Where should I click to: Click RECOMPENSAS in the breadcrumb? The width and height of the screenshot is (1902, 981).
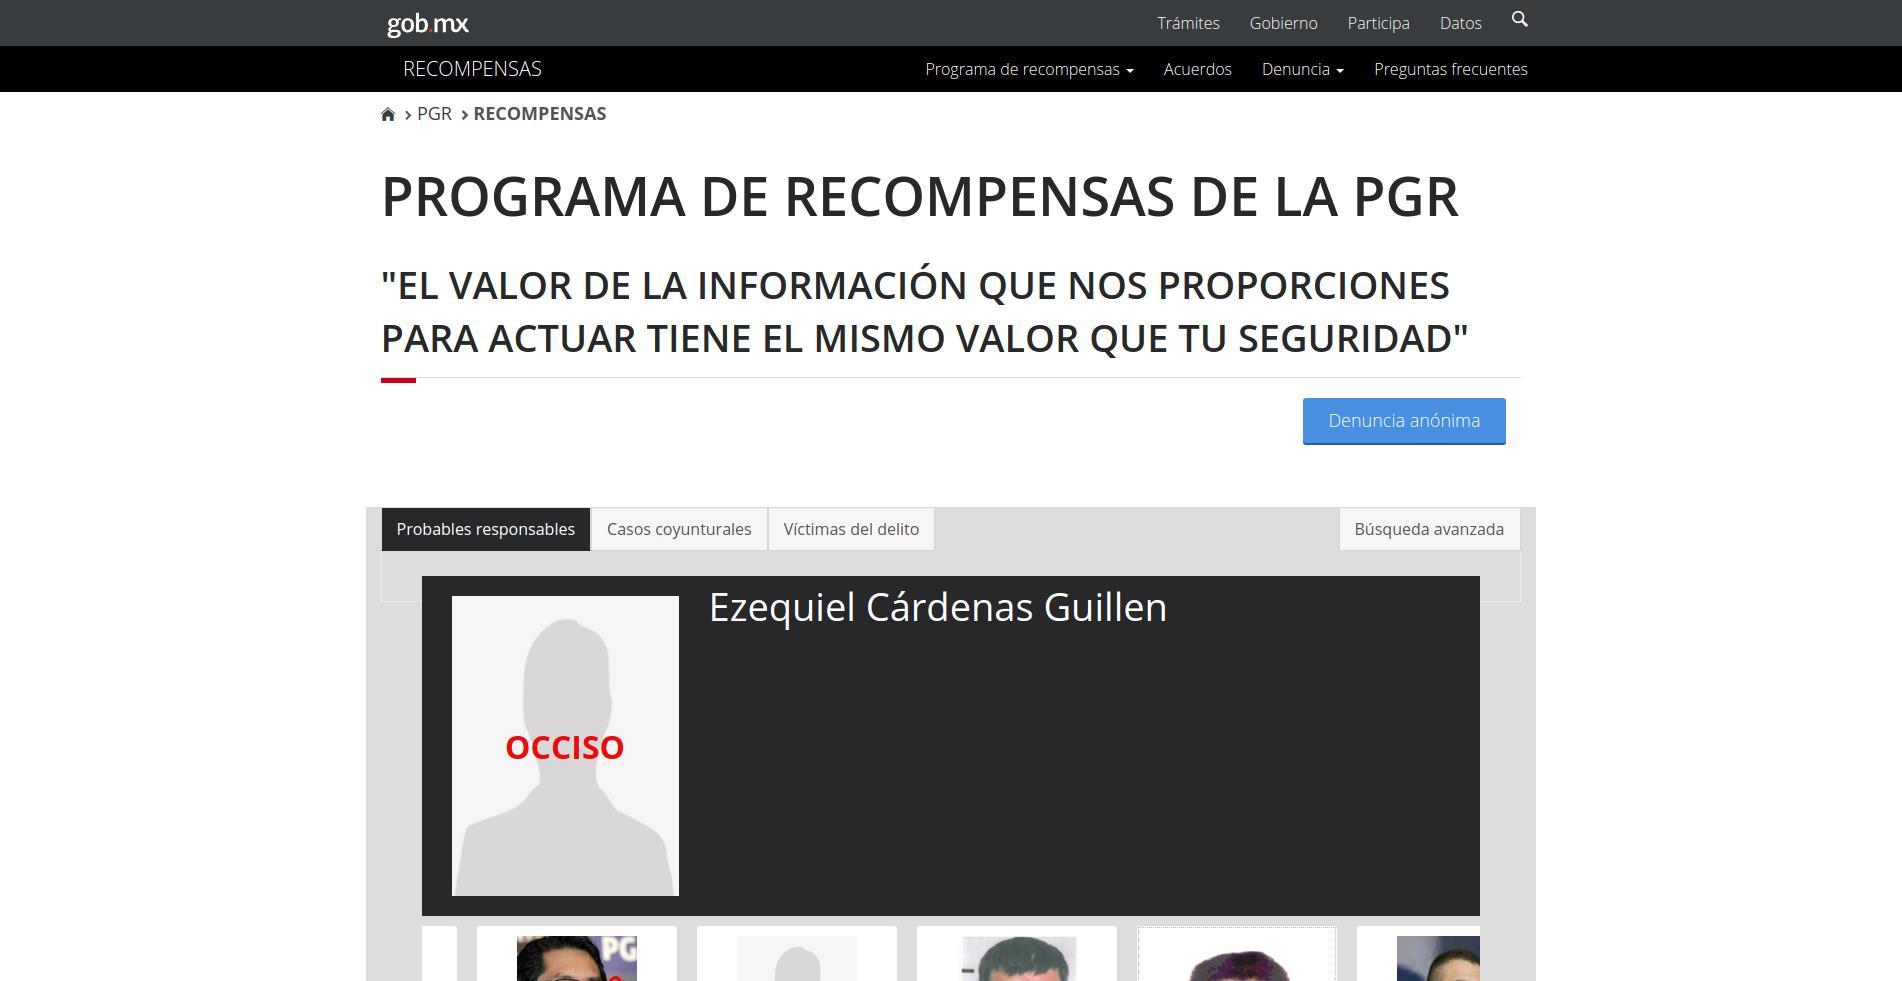pos(539,114)
